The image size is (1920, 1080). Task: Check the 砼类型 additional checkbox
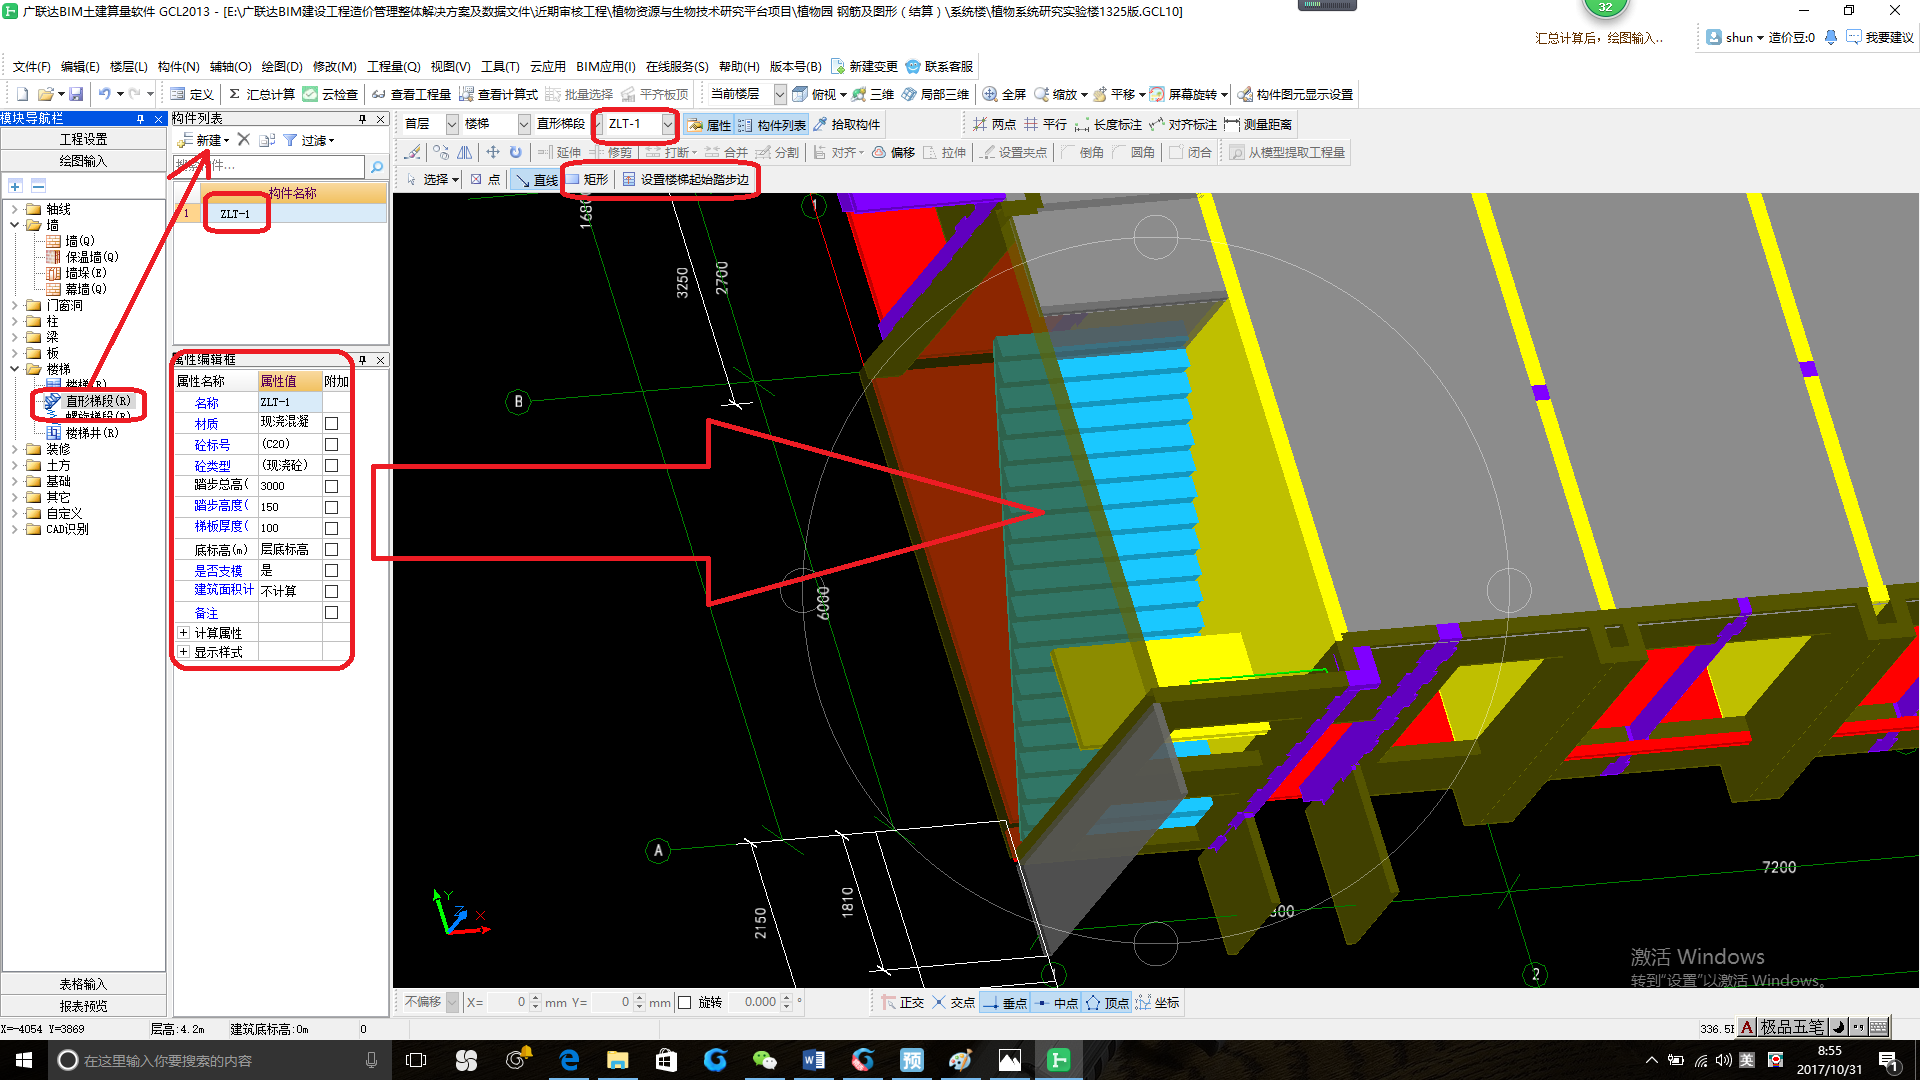coord(332,466)
